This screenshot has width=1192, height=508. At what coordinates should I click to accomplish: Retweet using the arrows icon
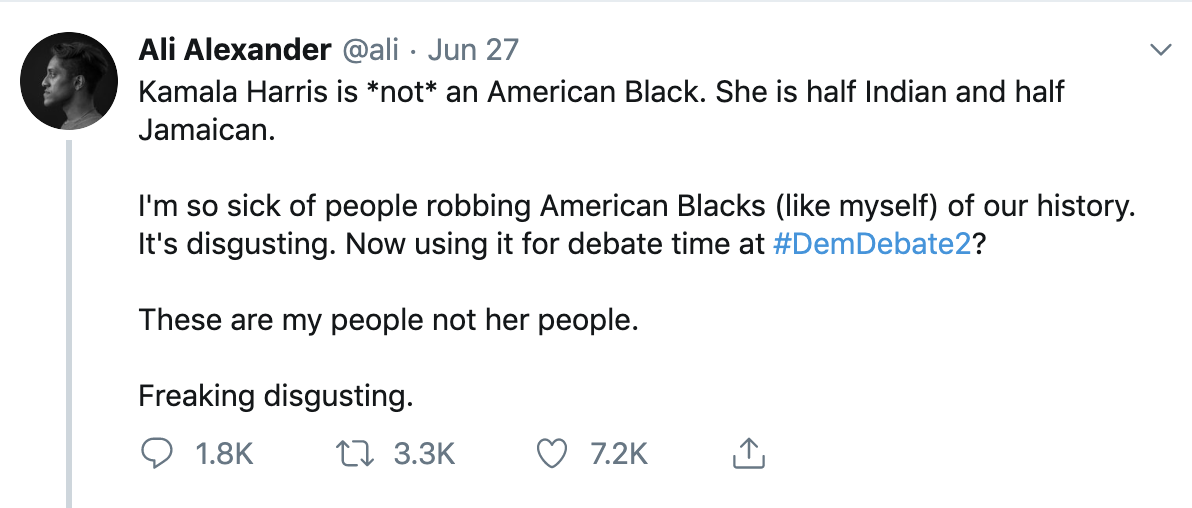pos(353,454)
